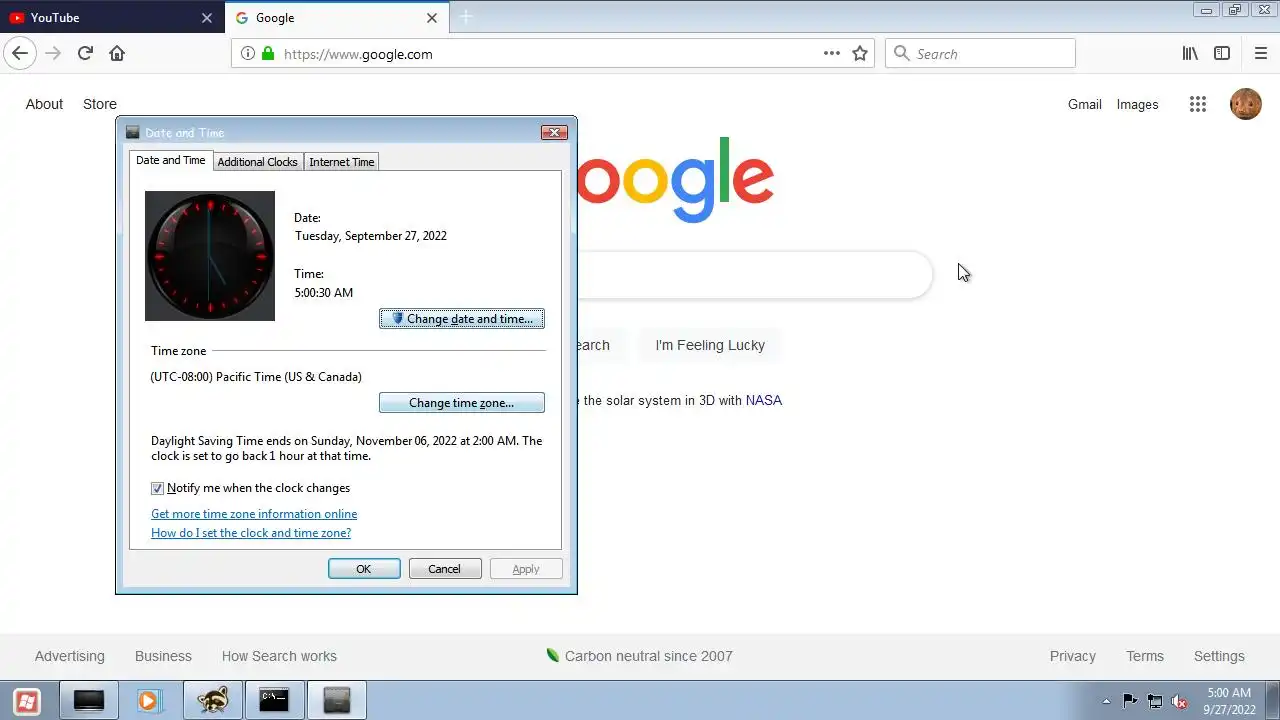Open the black monitor taskbar app
This screenshot has width=1280, height=720.
click(89, 701)
